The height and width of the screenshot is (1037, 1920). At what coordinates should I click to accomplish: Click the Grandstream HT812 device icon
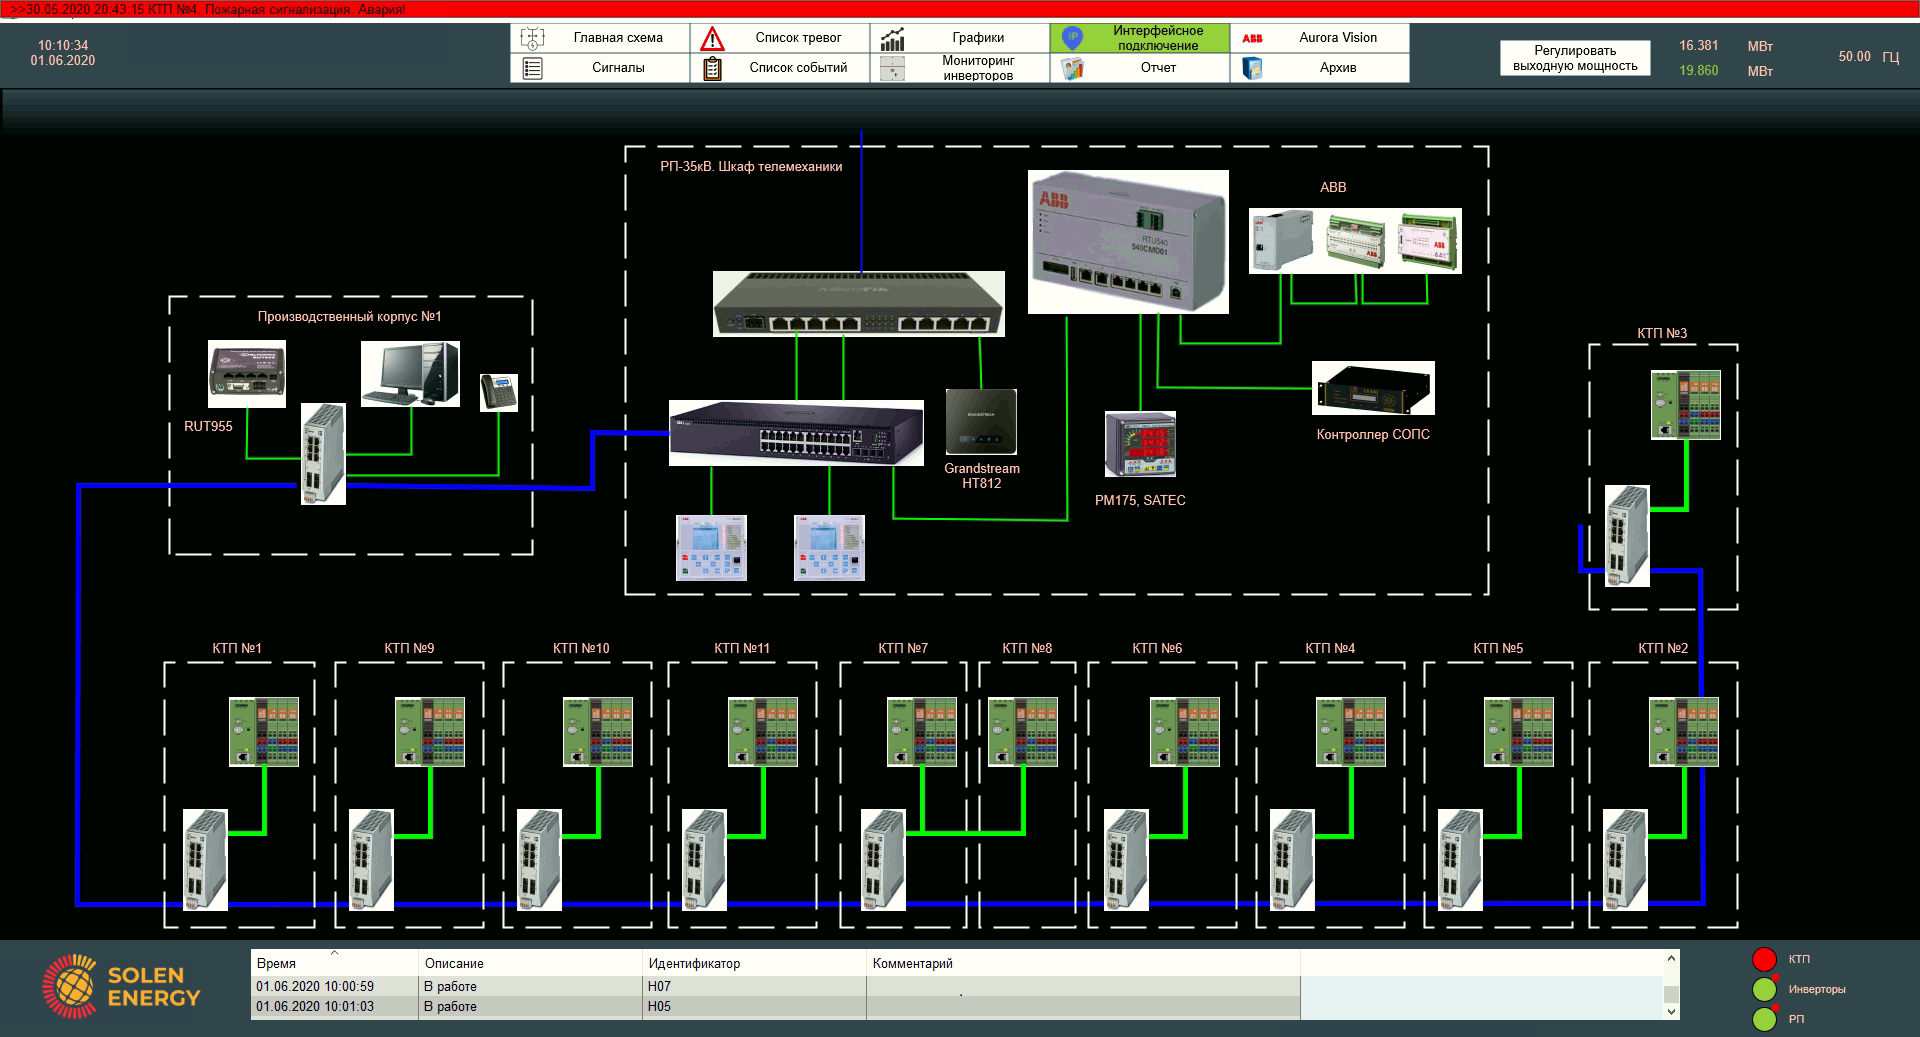click(x=981, y=422)
